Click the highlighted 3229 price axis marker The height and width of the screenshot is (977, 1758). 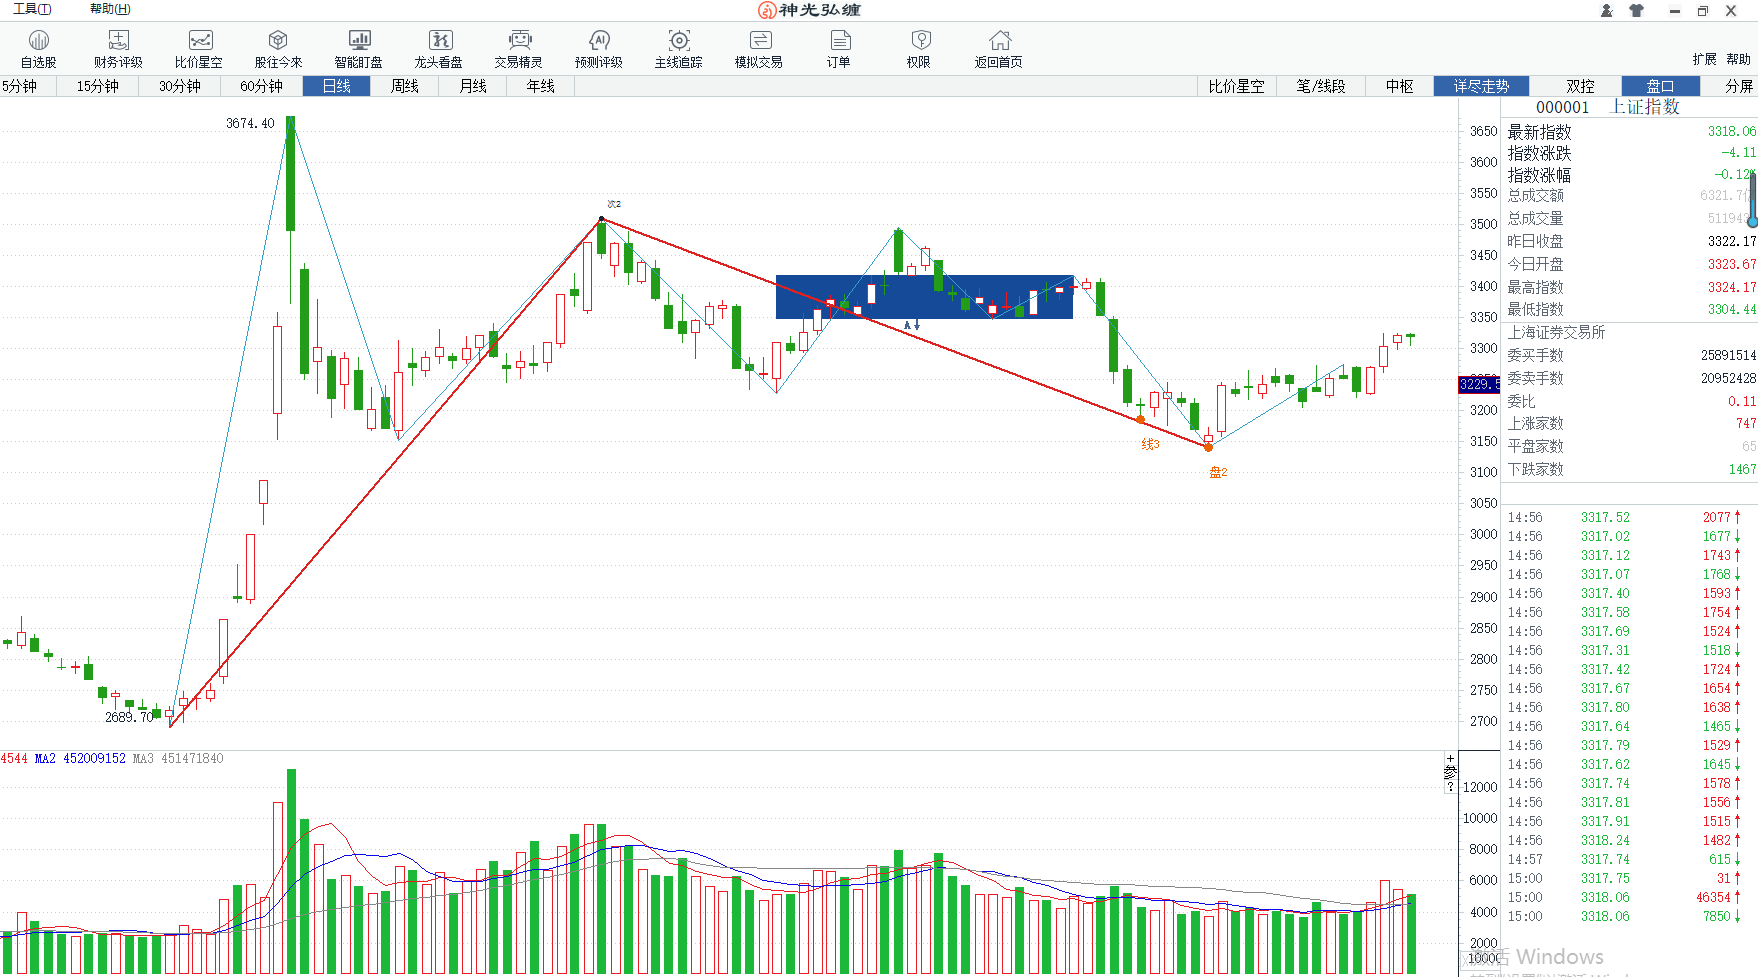point(1479,384)
